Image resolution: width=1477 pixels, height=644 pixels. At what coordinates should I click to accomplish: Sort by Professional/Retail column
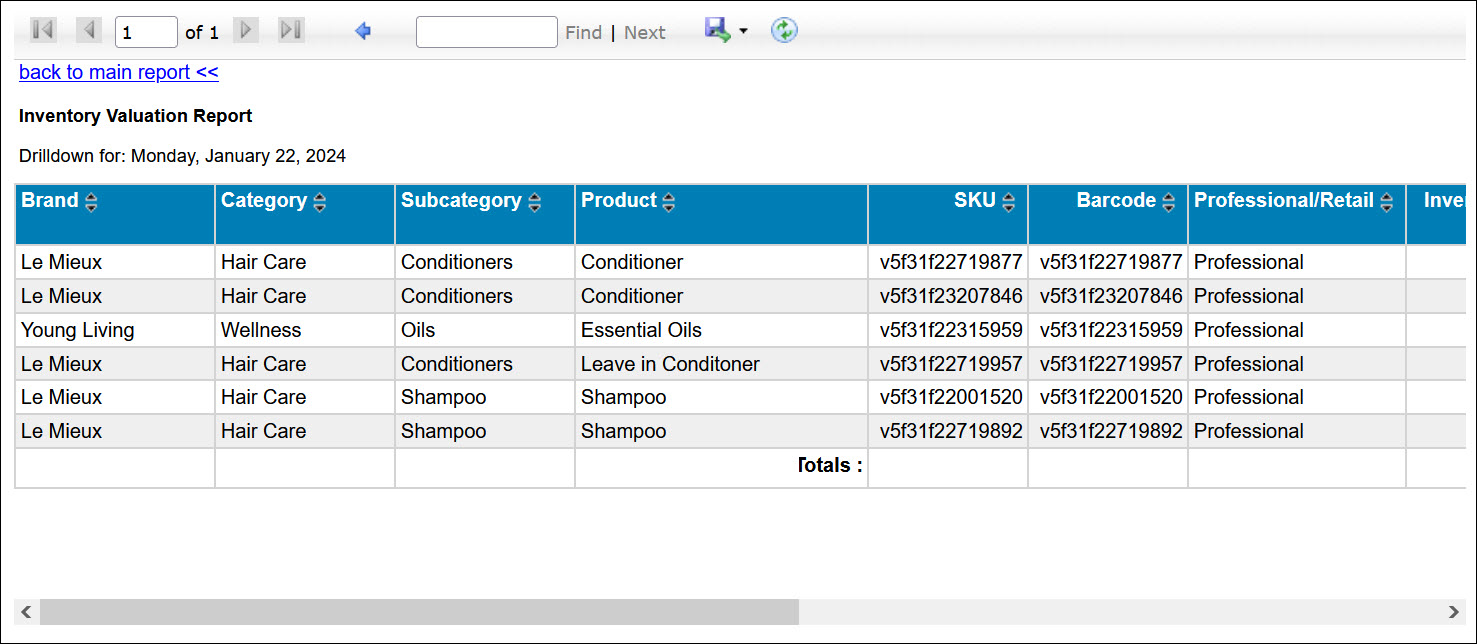[x=1387, y=203]
